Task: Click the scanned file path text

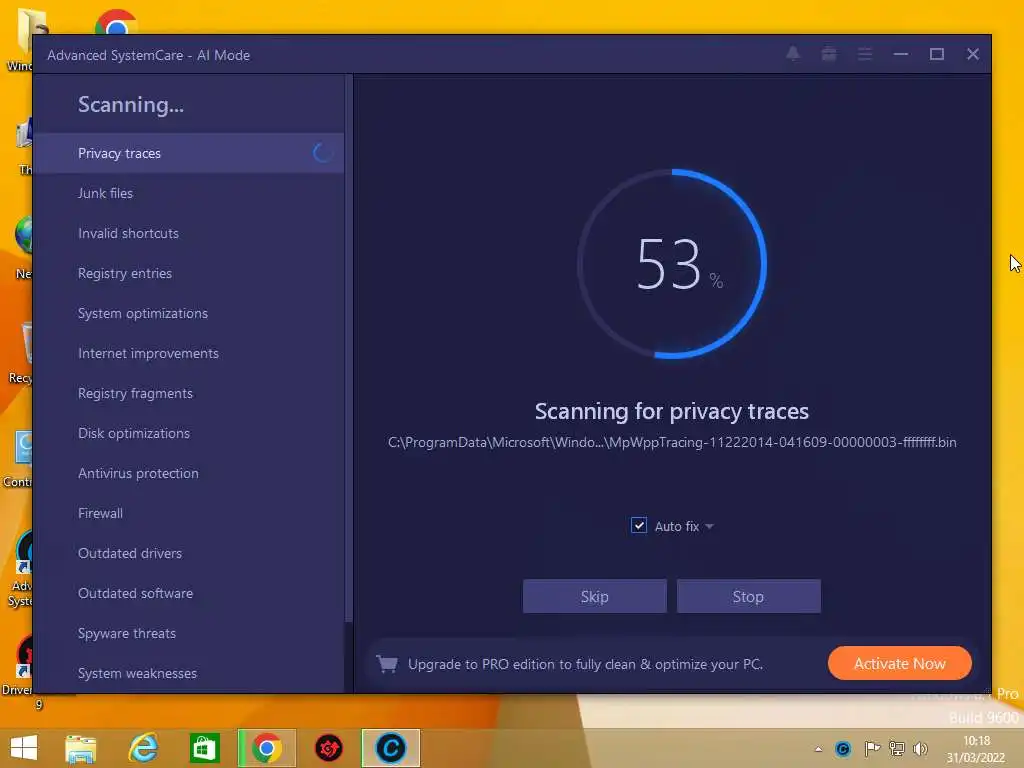Action: pyautogui.click(x=672, y=442)
